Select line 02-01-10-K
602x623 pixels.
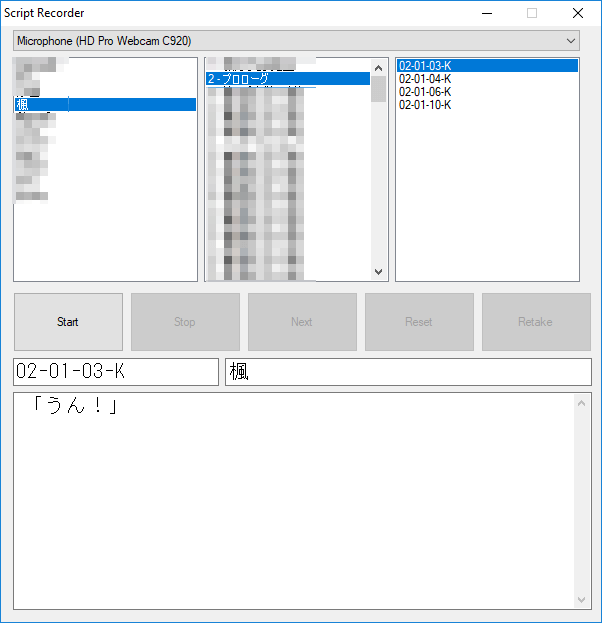(x=486, y=105)
